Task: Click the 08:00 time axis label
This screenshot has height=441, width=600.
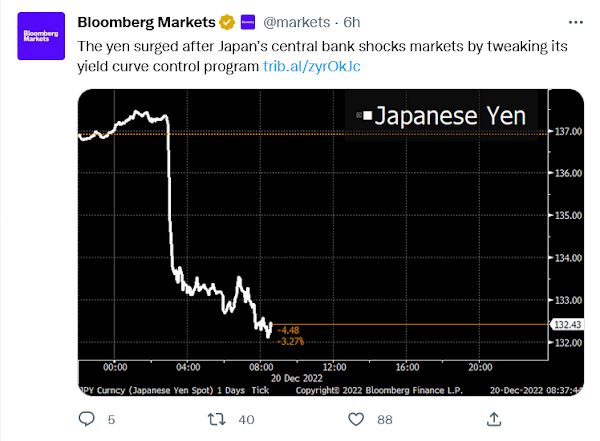Action: pyautogui.click(x=261, y=368)
